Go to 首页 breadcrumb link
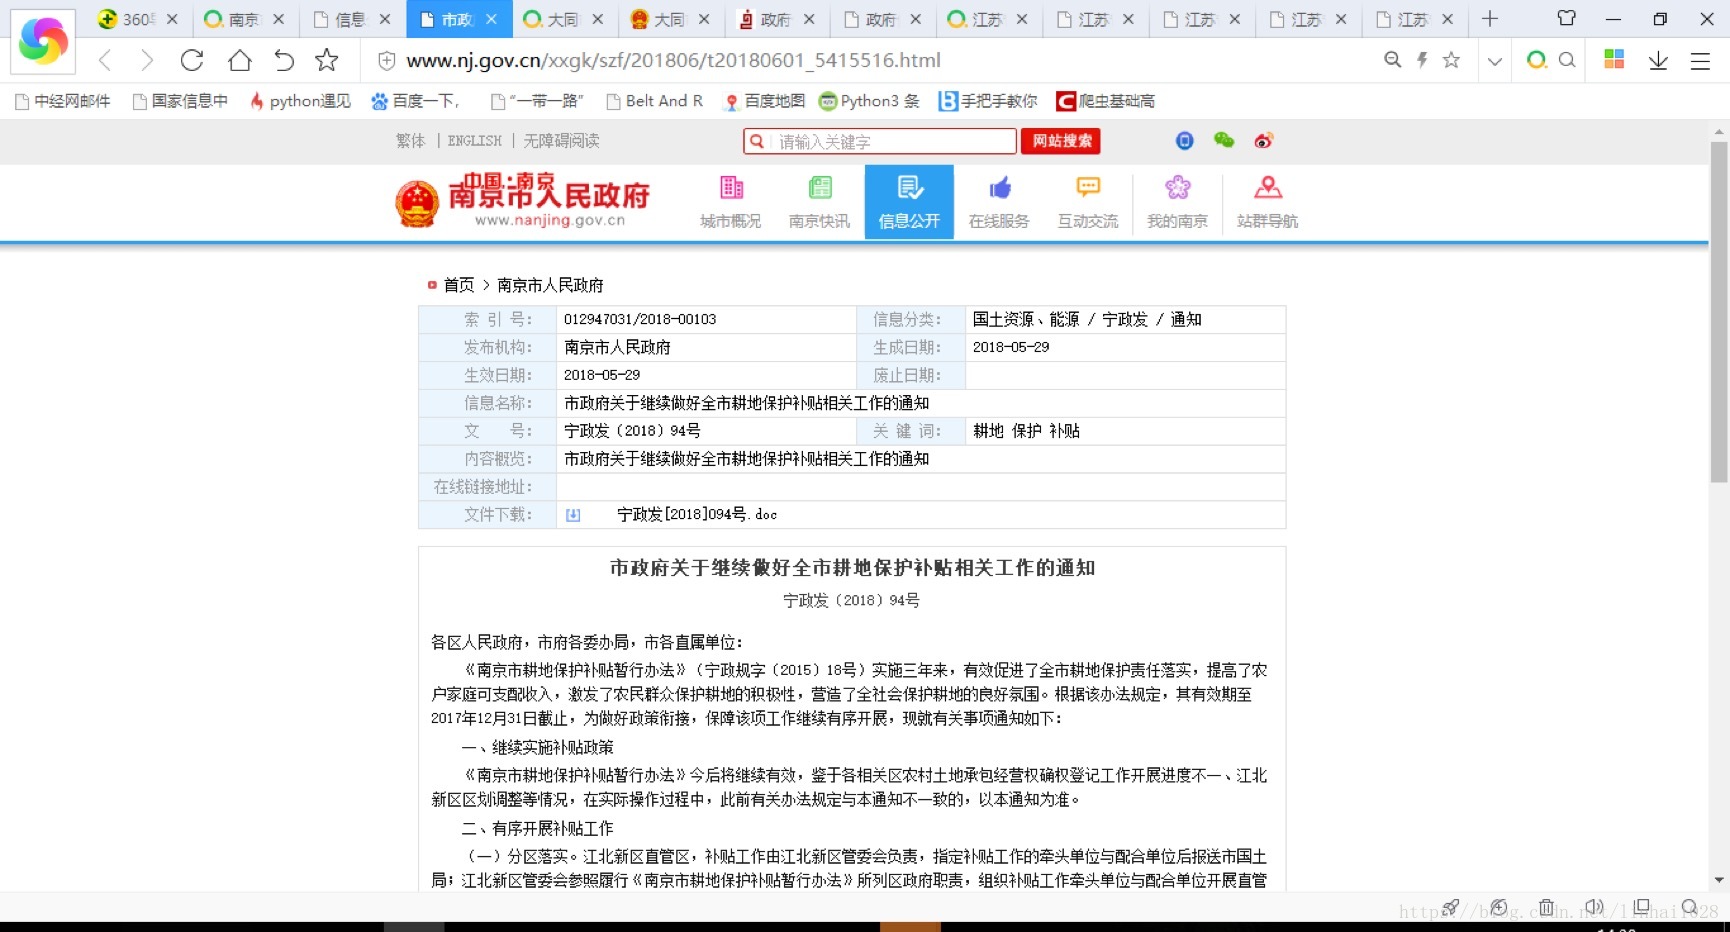Screen dimensions: 1730x932 pos(459,285)
